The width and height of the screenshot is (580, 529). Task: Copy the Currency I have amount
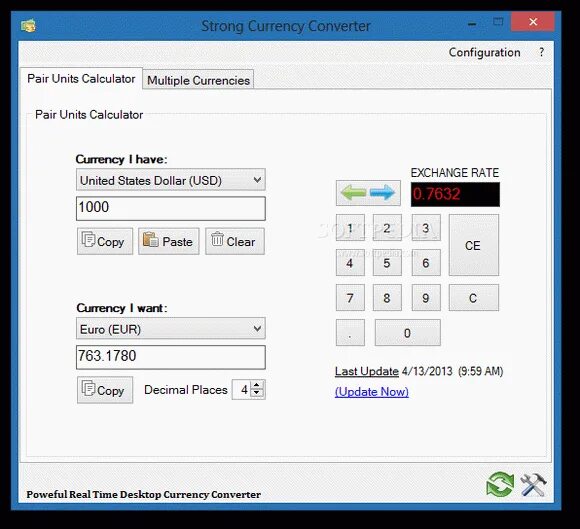(x=105, y=241)
